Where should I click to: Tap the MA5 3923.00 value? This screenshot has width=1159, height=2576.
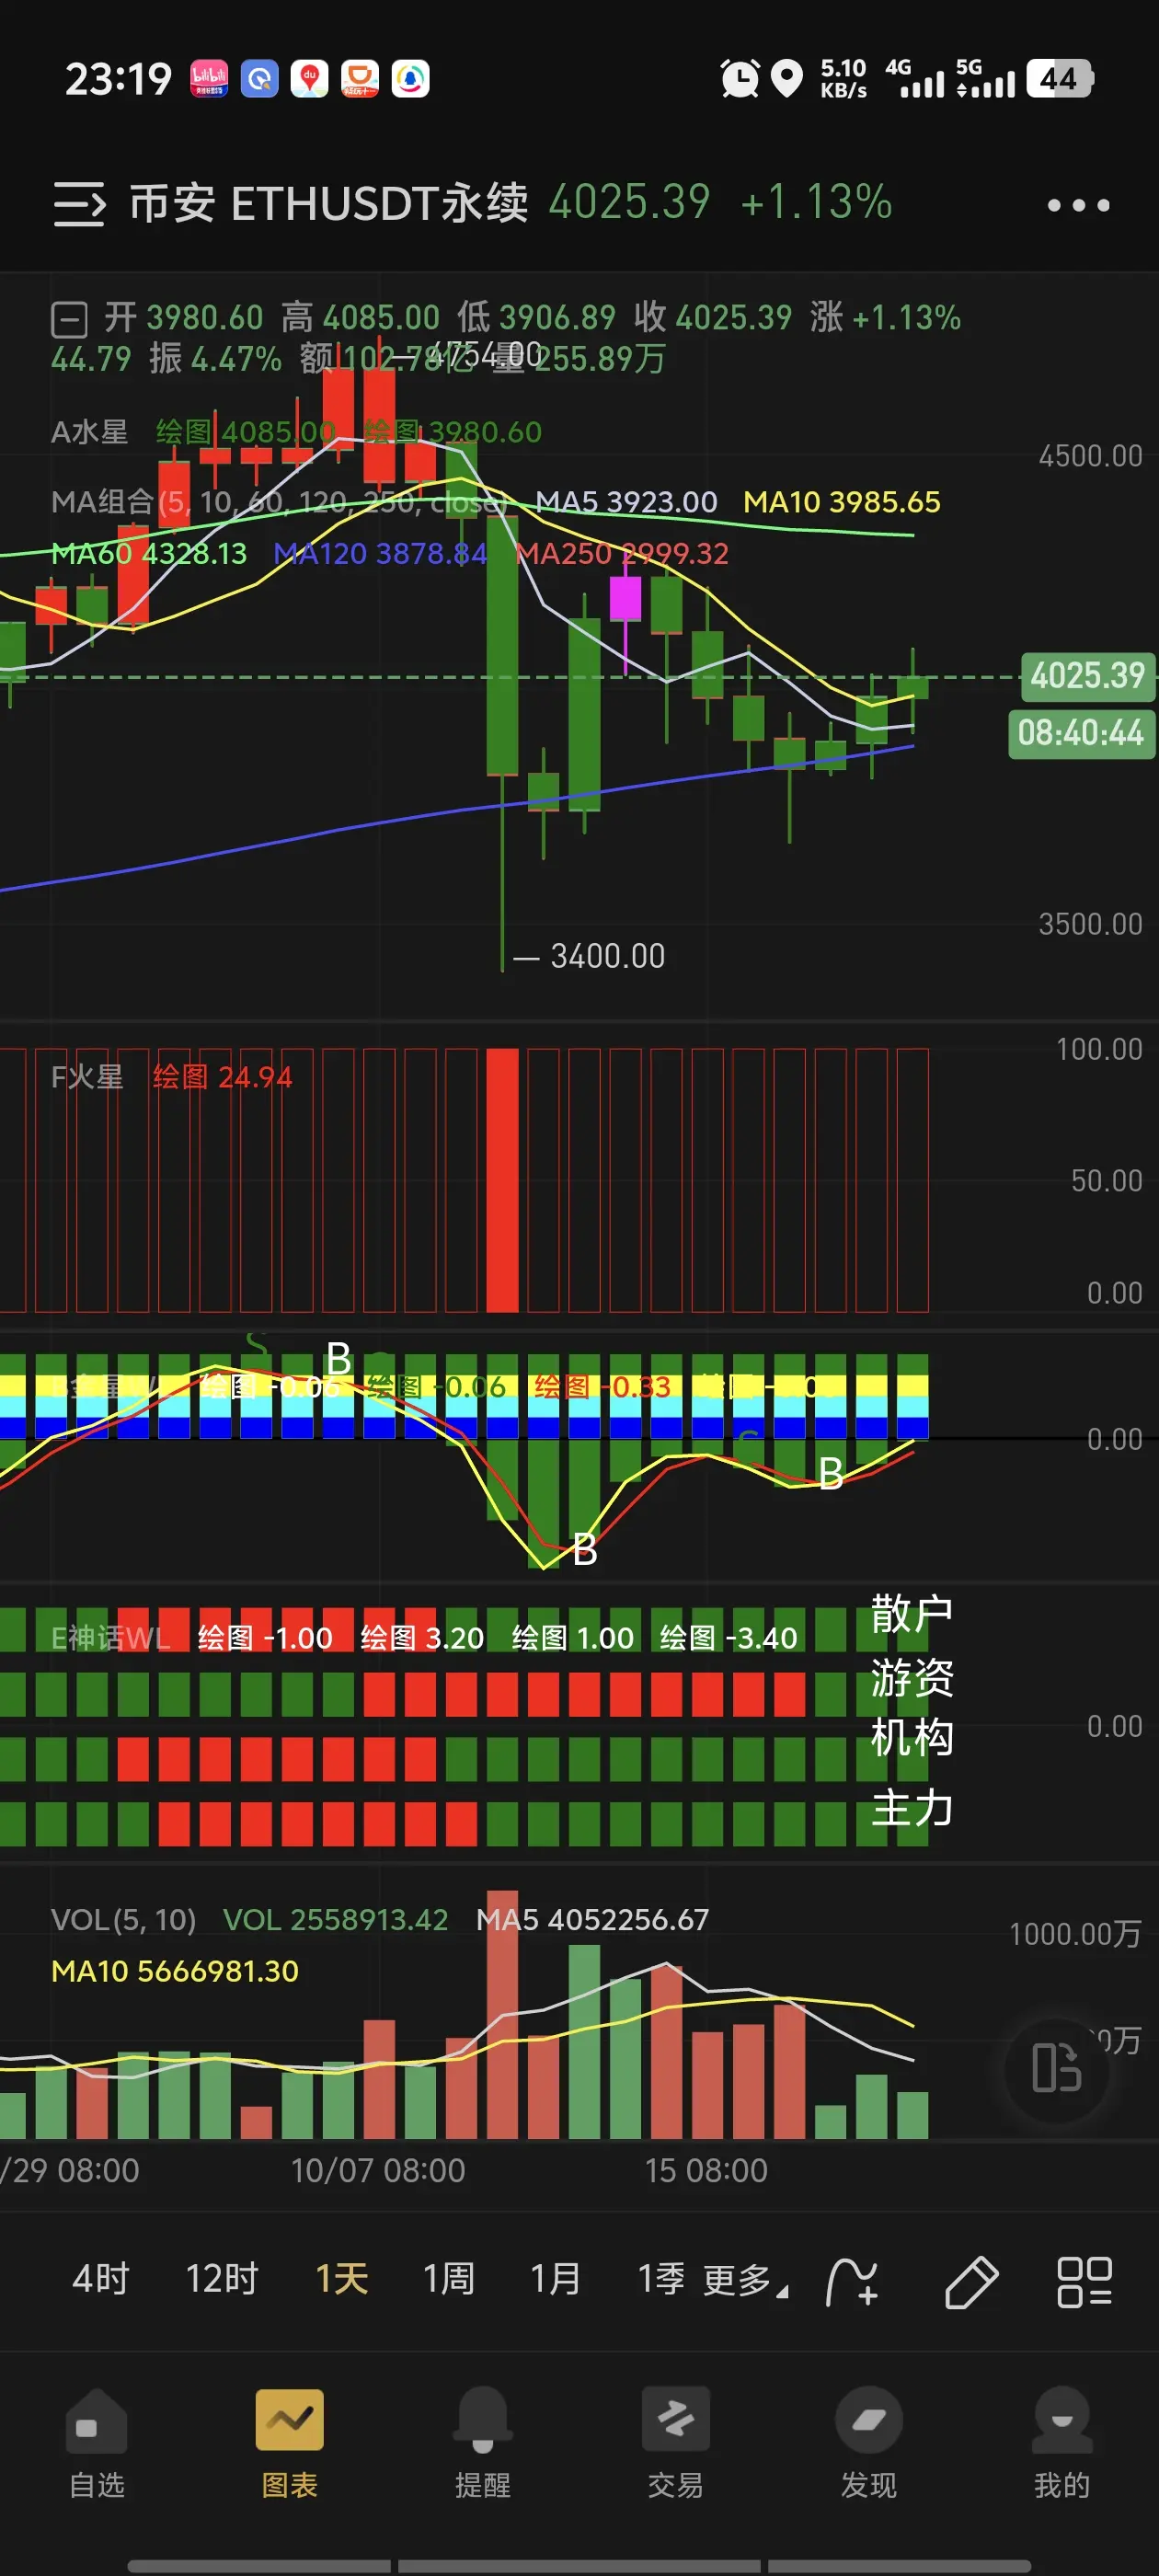pos(626,501)
